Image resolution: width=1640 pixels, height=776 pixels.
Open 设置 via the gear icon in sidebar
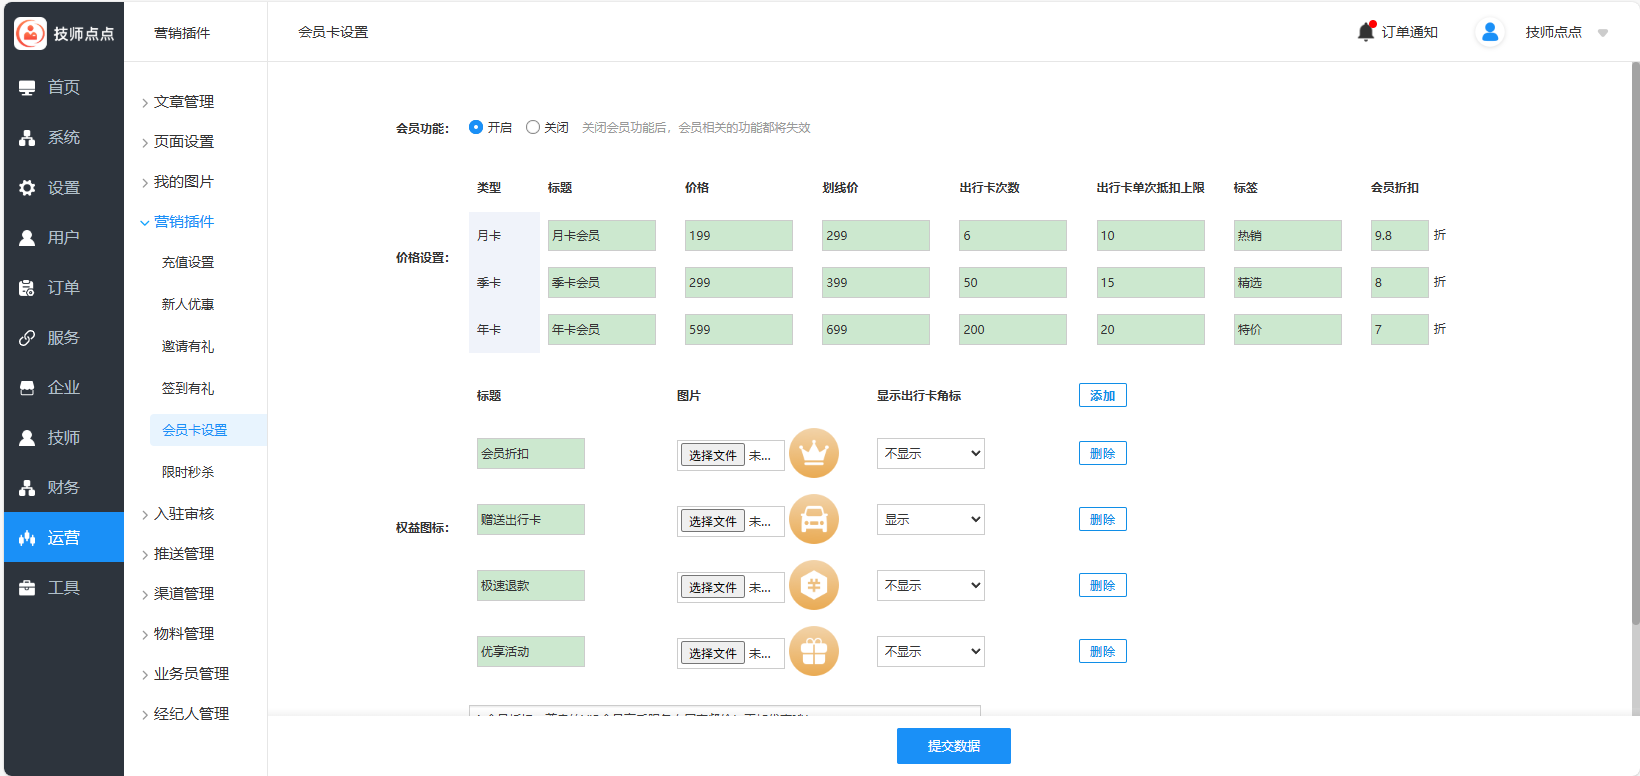pos(27,188)
